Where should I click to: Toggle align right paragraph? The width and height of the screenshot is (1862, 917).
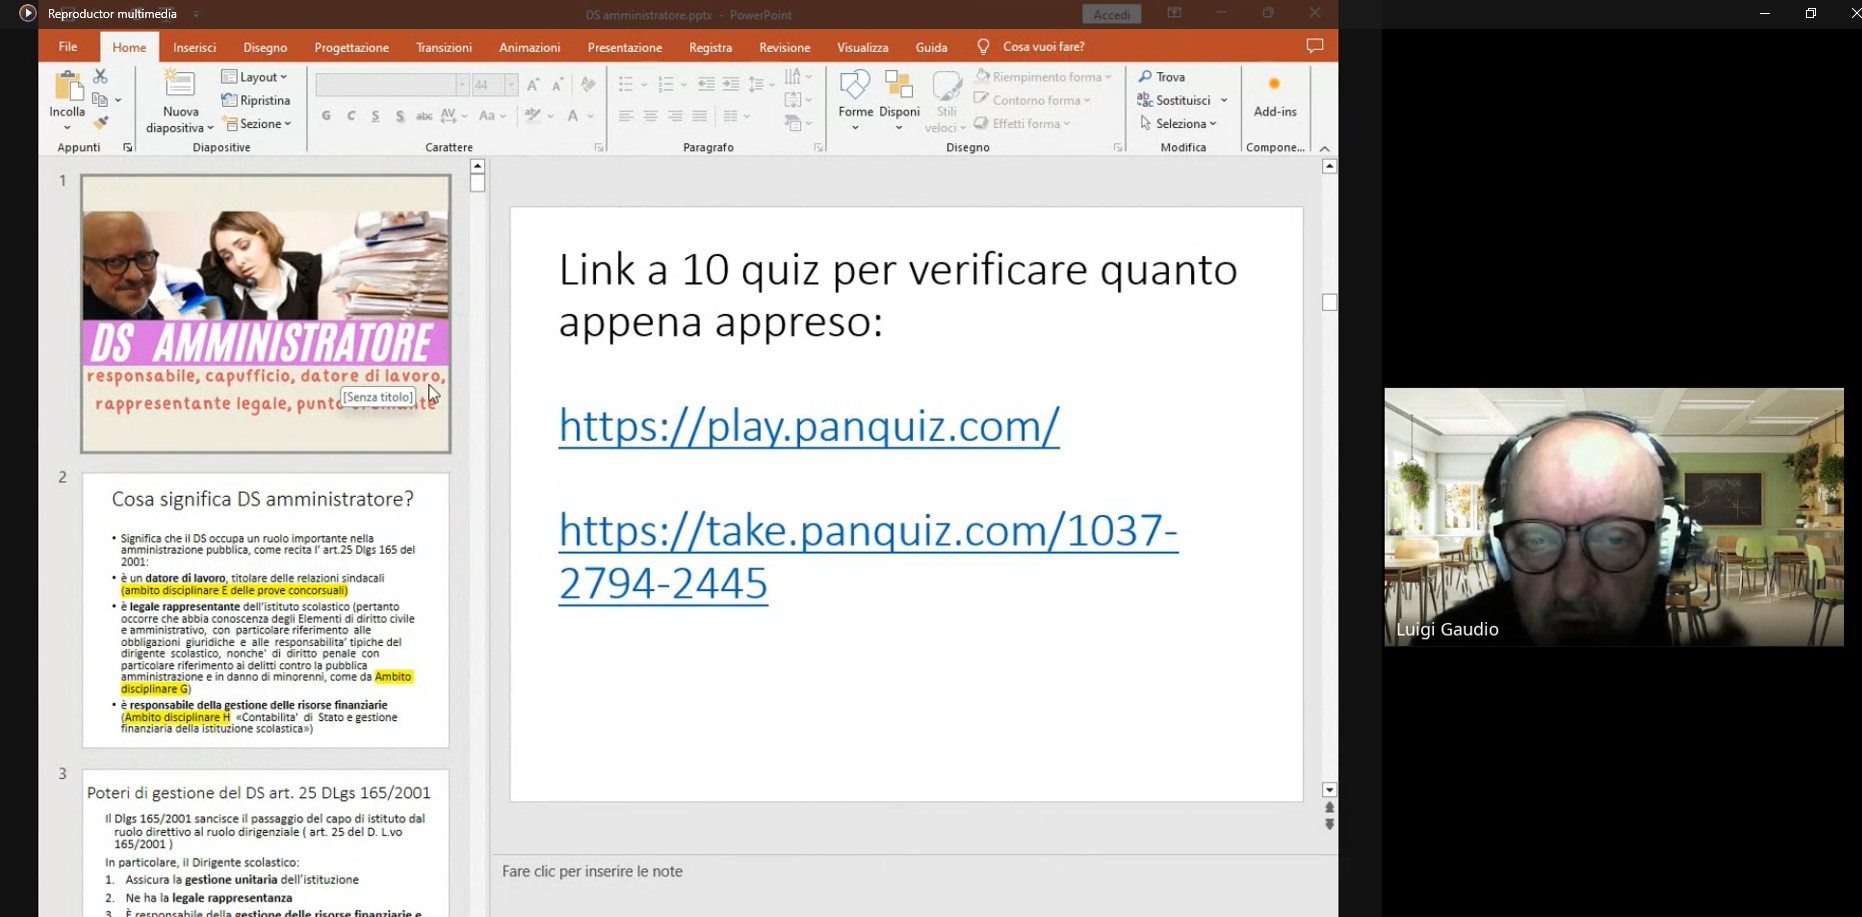coord(675,116)
